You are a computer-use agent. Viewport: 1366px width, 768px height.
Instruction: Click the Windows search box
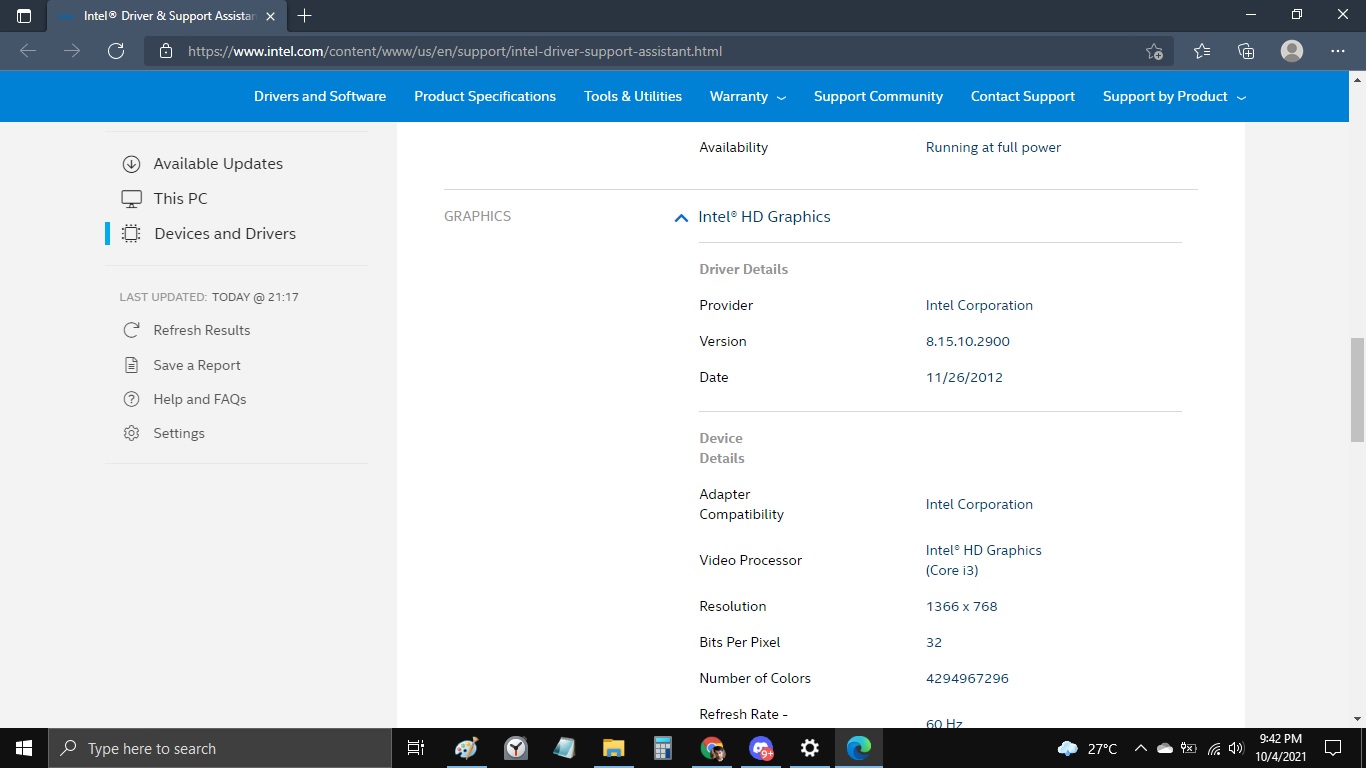pos(220,748)
